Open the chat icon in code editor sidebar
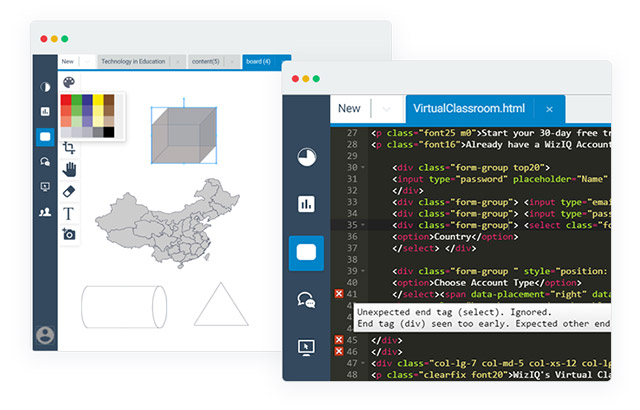The width and height of the screenshot is (640, 410). point(306,300)
